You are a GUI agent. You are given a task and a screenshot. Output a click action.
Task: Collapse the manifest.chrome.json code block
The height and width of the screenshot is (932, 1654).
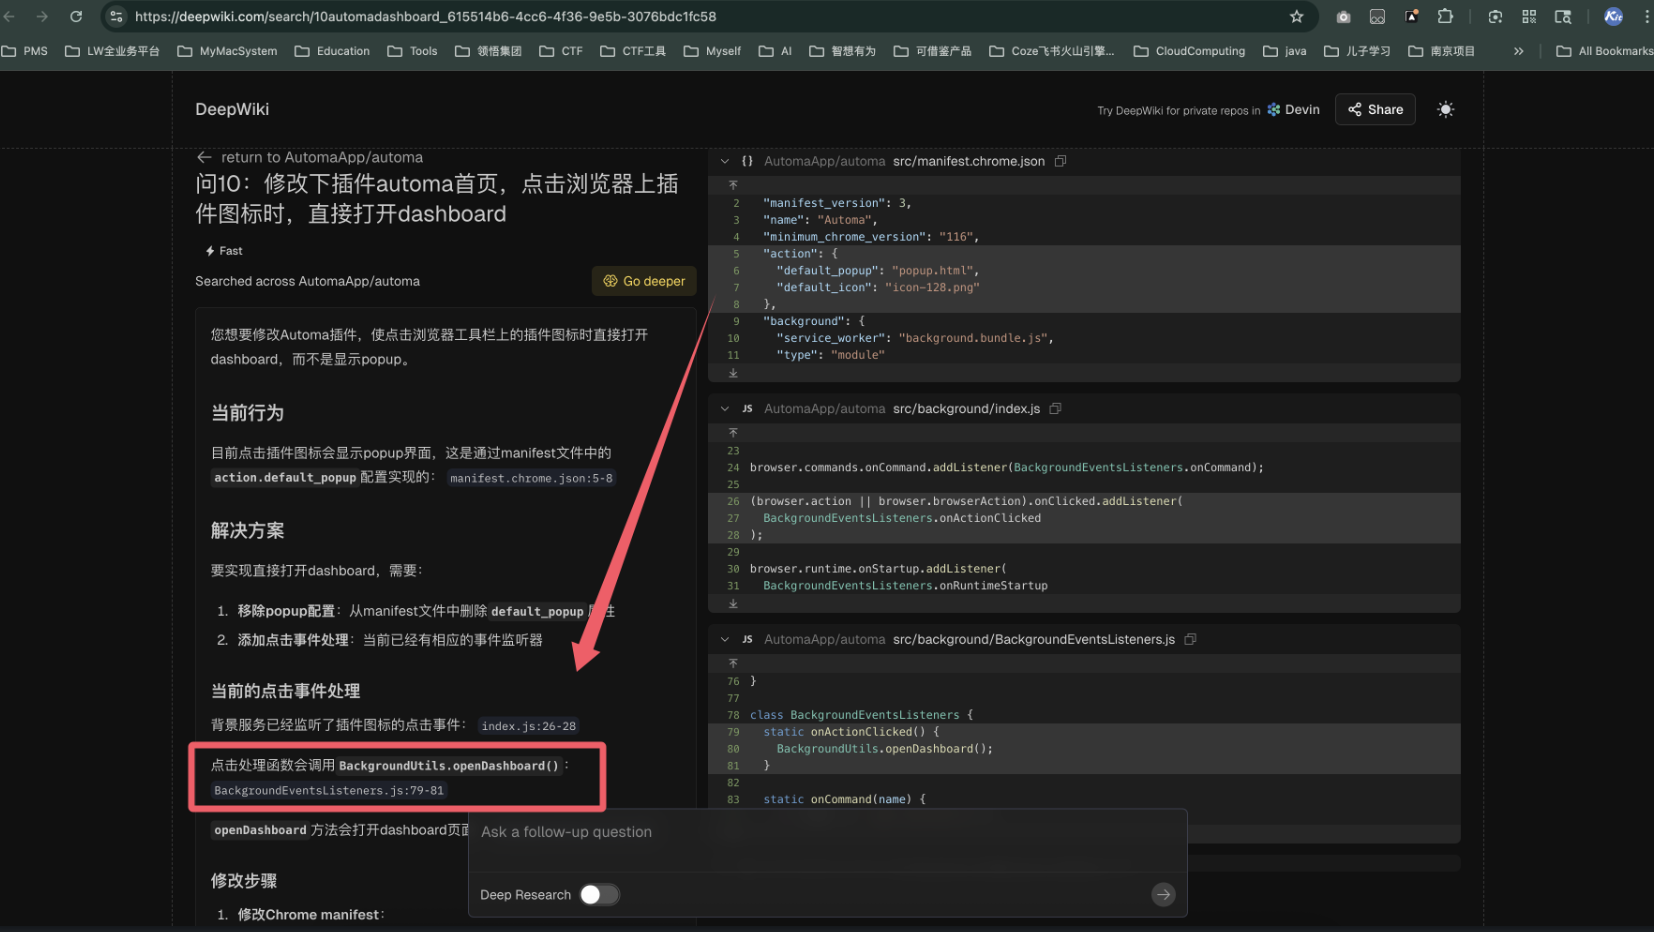pos(725,161)
